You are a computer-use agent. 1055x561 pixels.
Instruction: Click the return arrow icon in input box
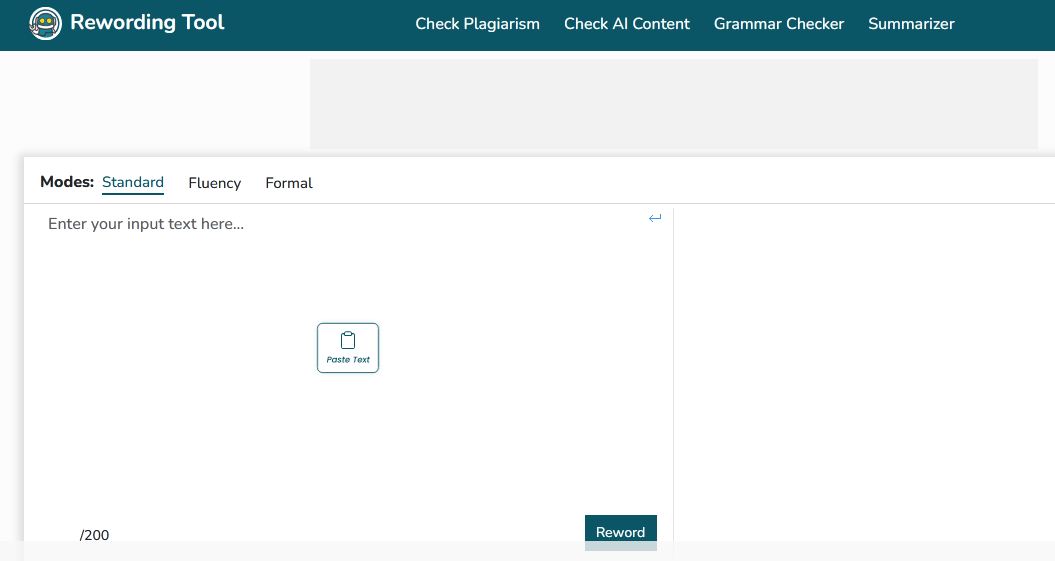pos(655,218)
